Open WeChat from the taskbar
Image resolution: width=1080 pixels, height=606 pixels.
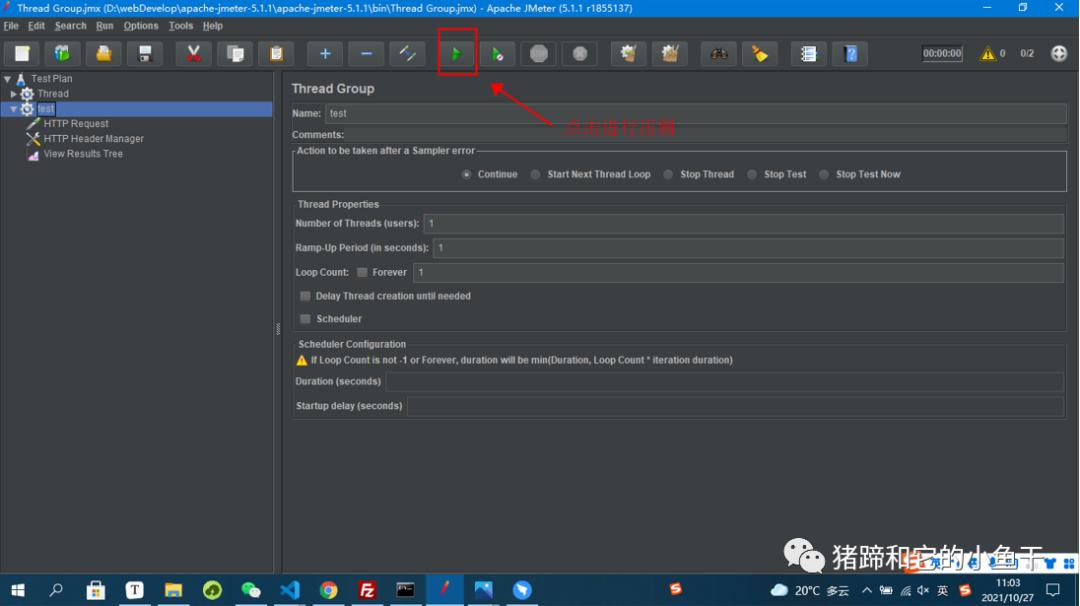click(251, 590)
